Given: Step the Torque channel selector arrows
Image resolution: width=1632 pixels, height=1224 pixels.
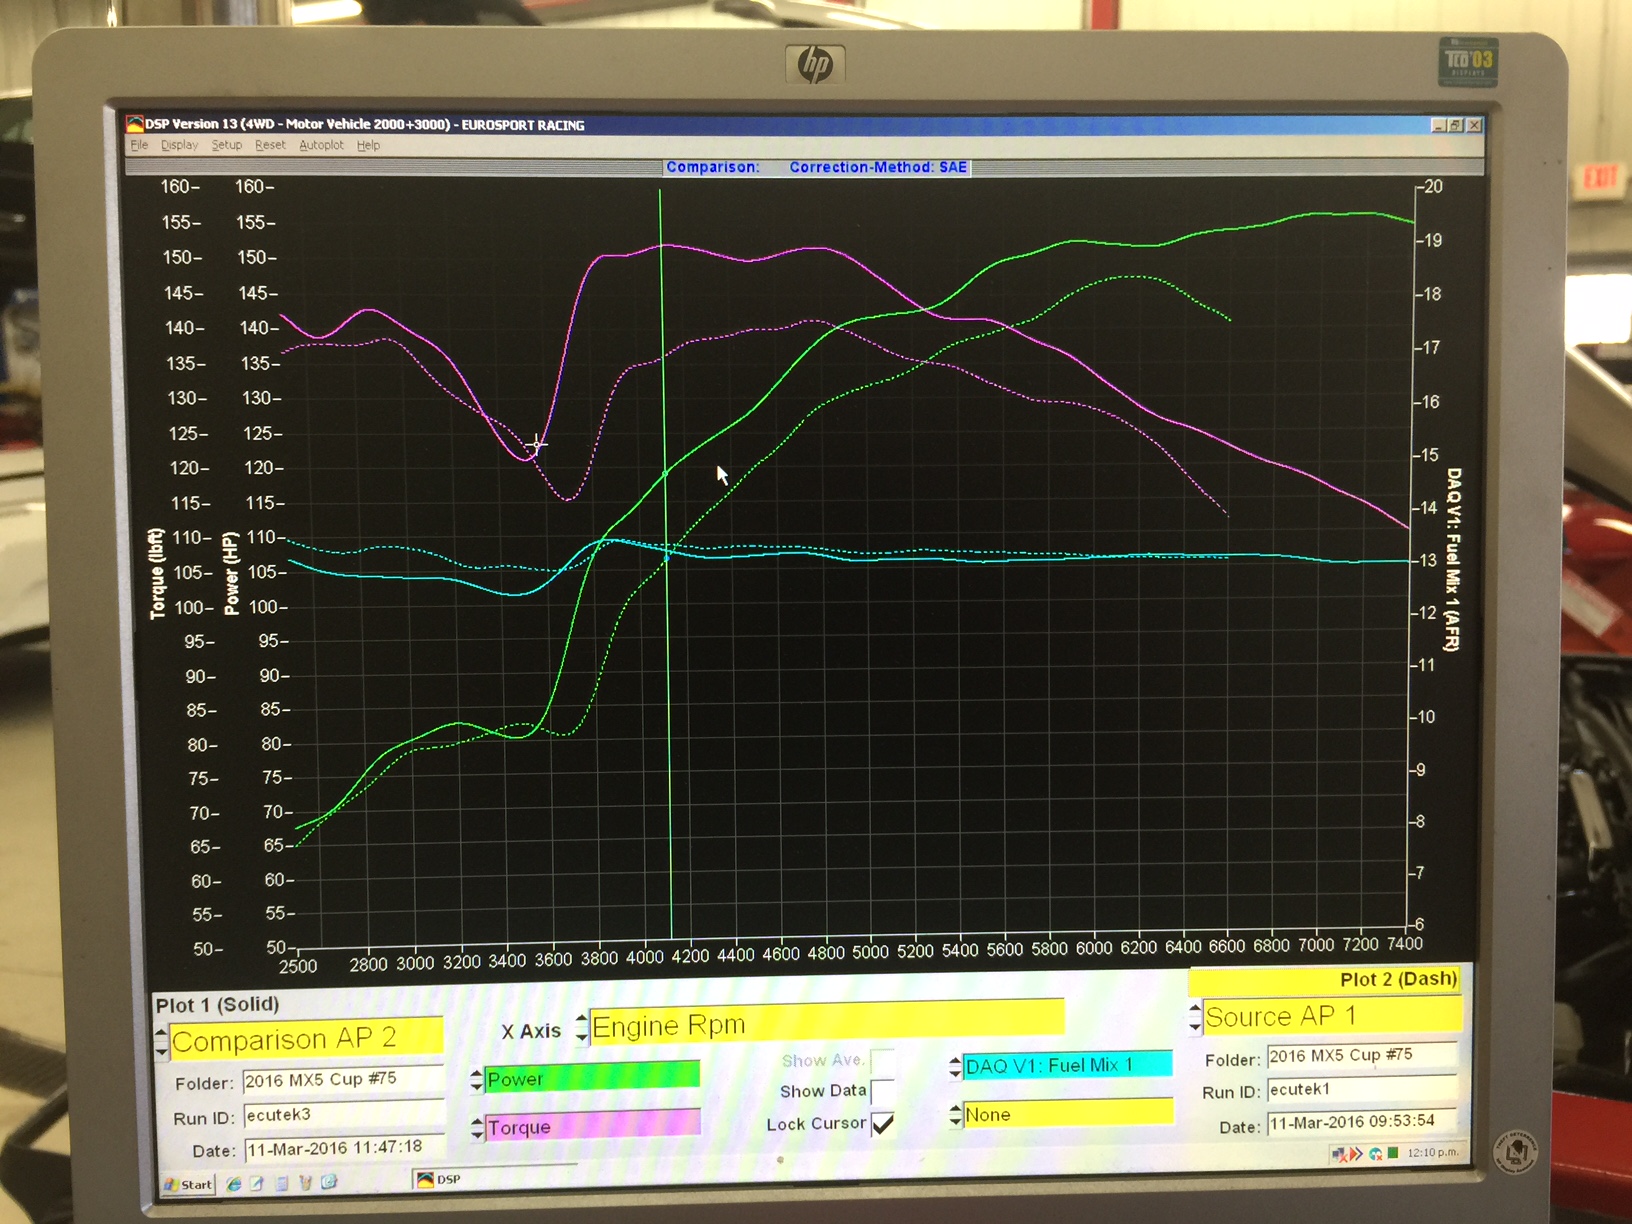Looking at the screenshot, I should tap(477, 1129).
